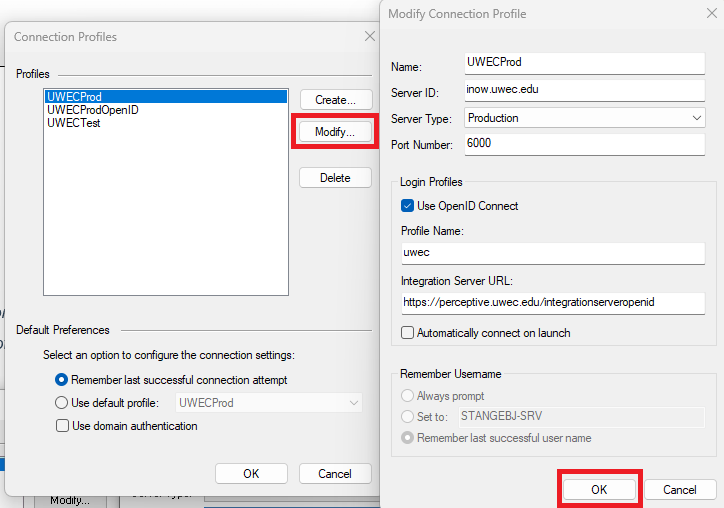Cancel the Modify Connection Profile dialog
The height and width of the screenshot is (508, 724).
(x=680, y=490)
